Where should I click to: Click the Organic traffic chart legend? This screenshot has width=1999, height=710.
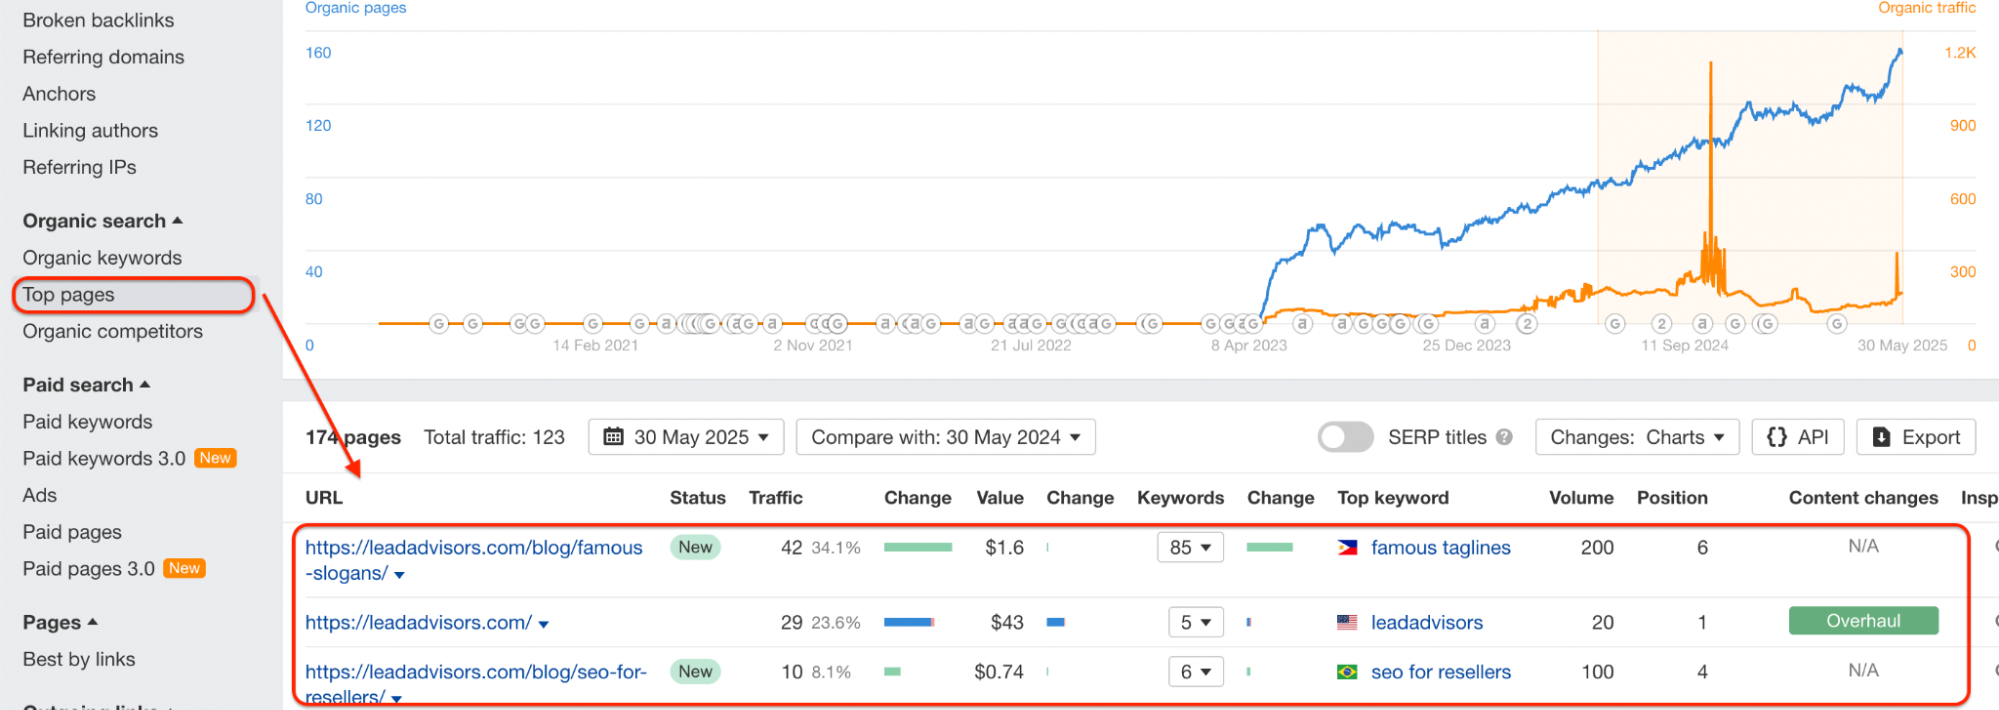[x=1927, y=8]
